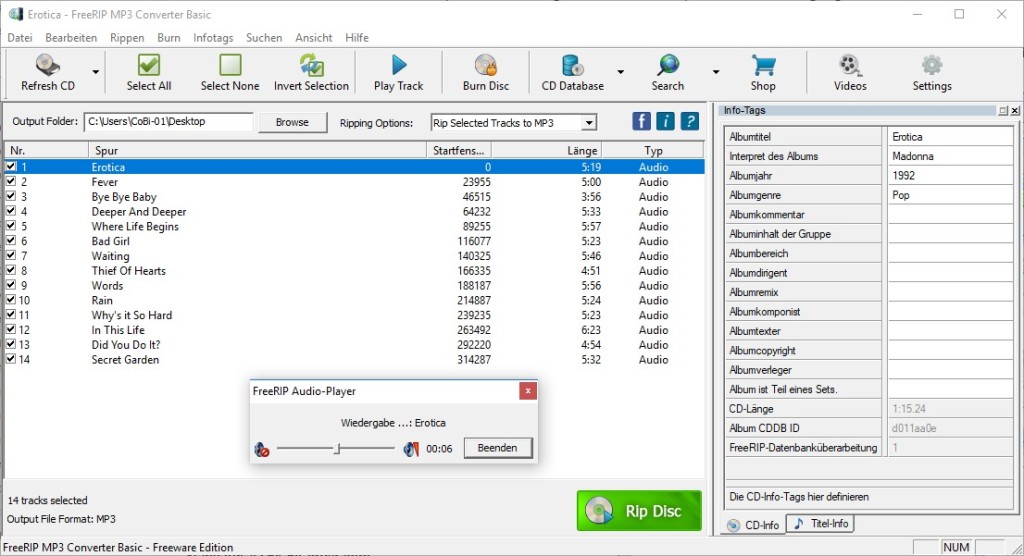Click the Output Folder path field

coord(168,122)
